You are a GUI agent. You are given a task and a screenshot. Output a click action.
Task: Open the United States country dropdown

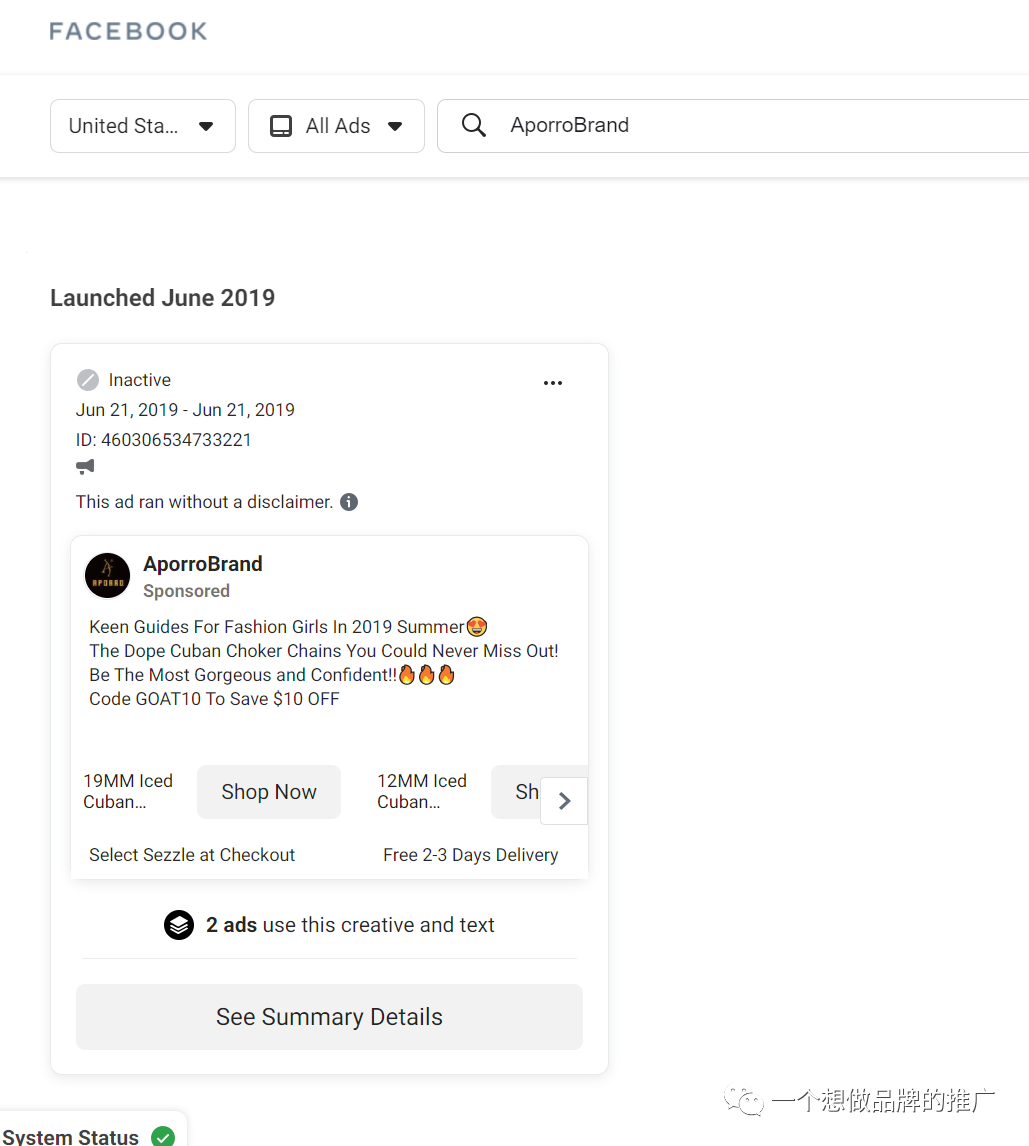point(143,126)
